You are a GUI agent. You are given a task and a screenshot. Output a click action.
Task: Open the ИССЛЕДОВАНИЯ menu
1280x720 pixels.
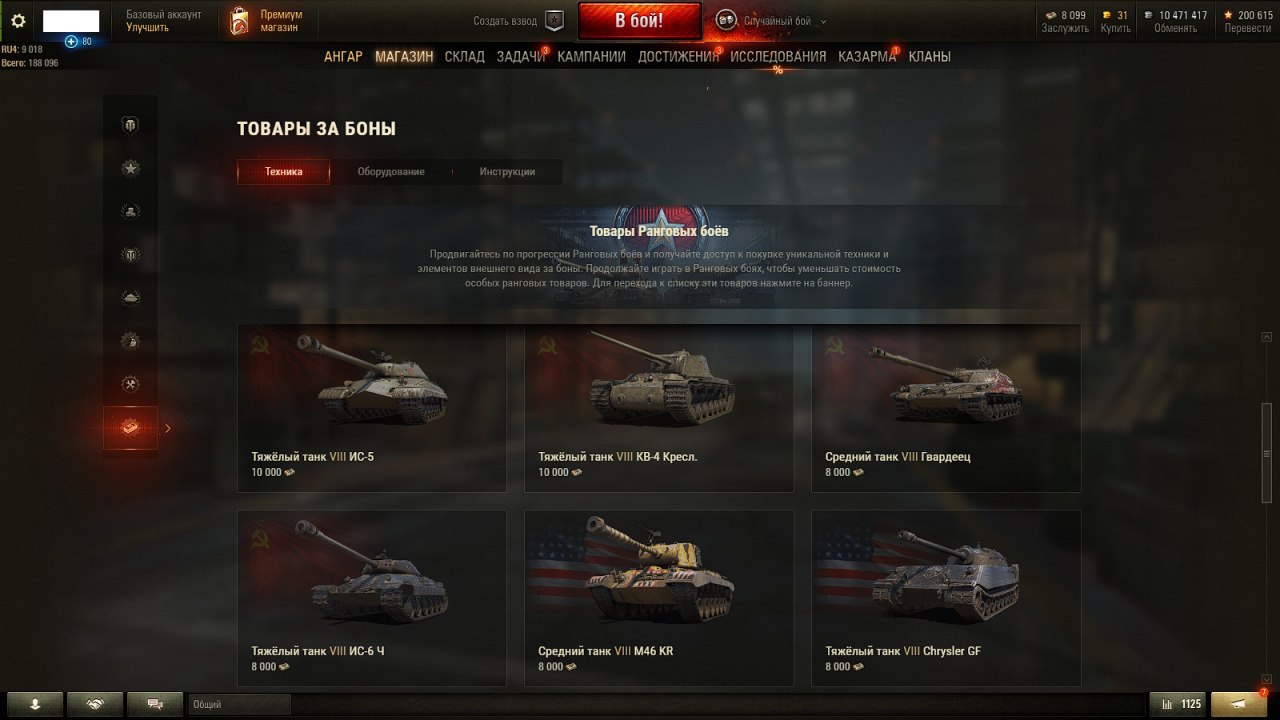point(778,57)
